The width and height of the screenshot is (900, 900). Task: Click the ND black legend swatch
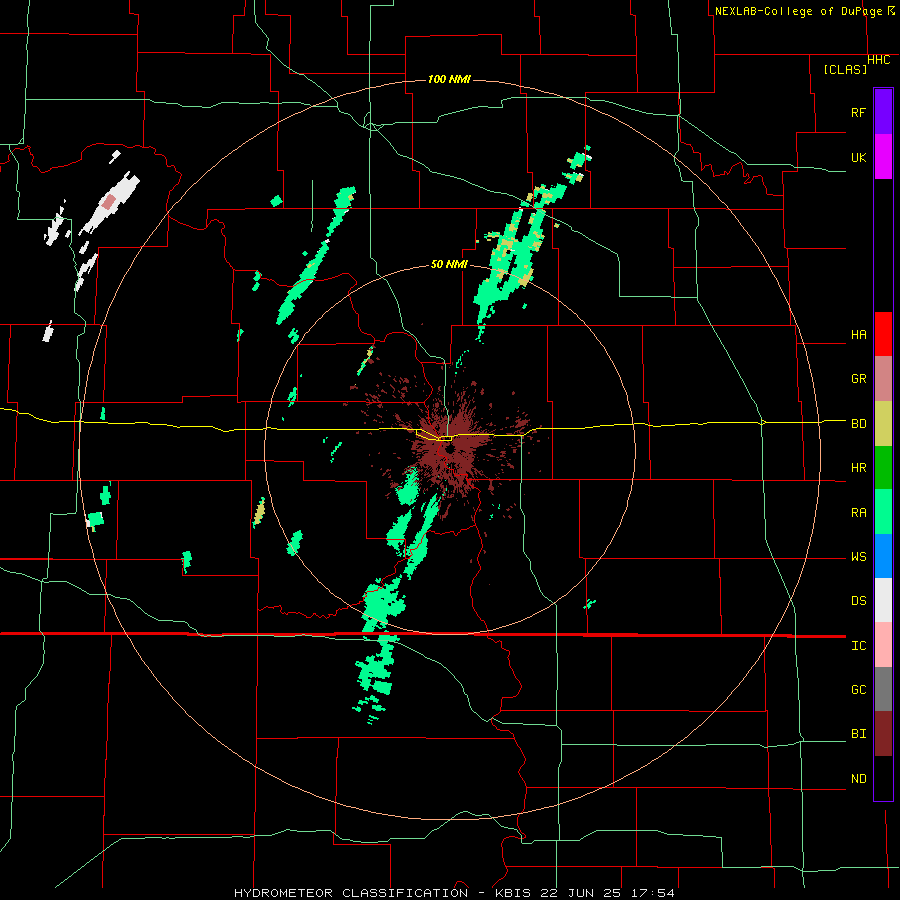click(883, 778)
